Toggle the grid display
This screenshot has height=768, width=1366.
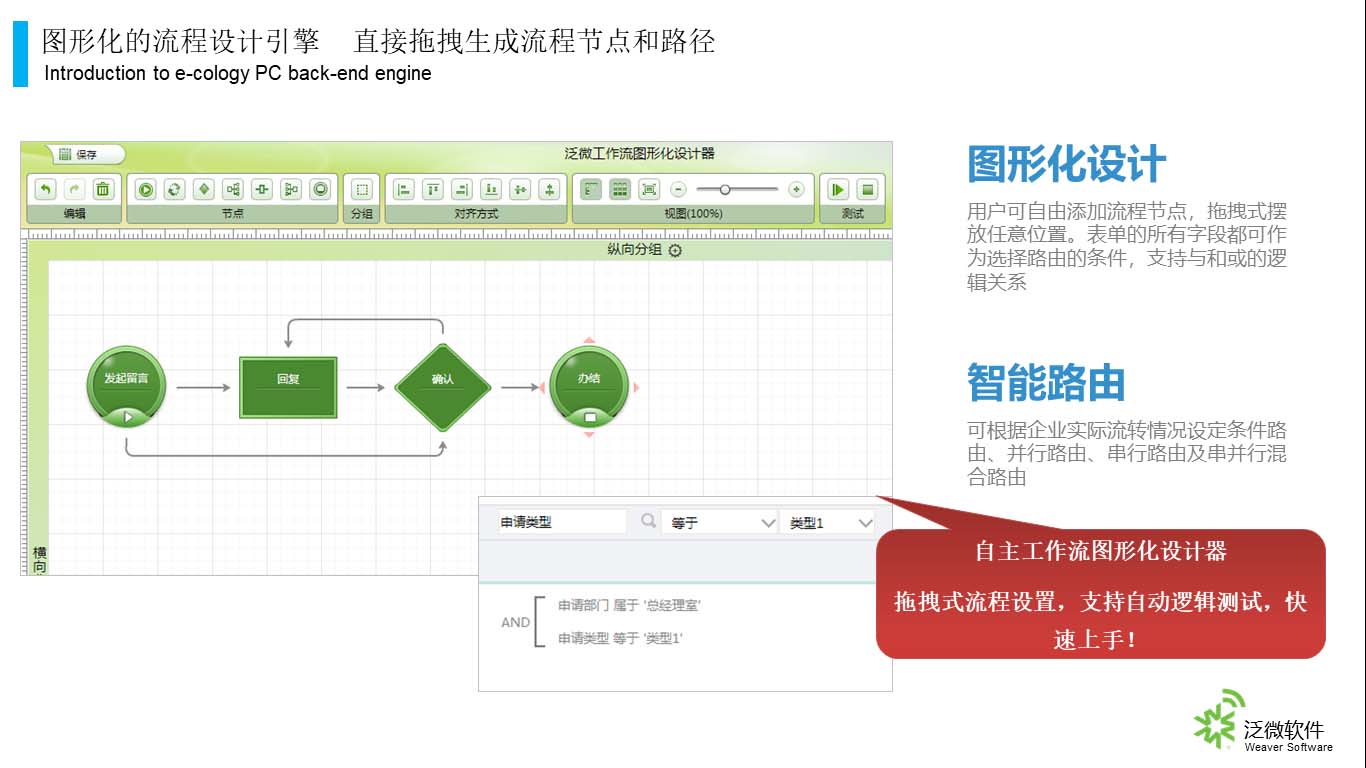pos(620,189)
